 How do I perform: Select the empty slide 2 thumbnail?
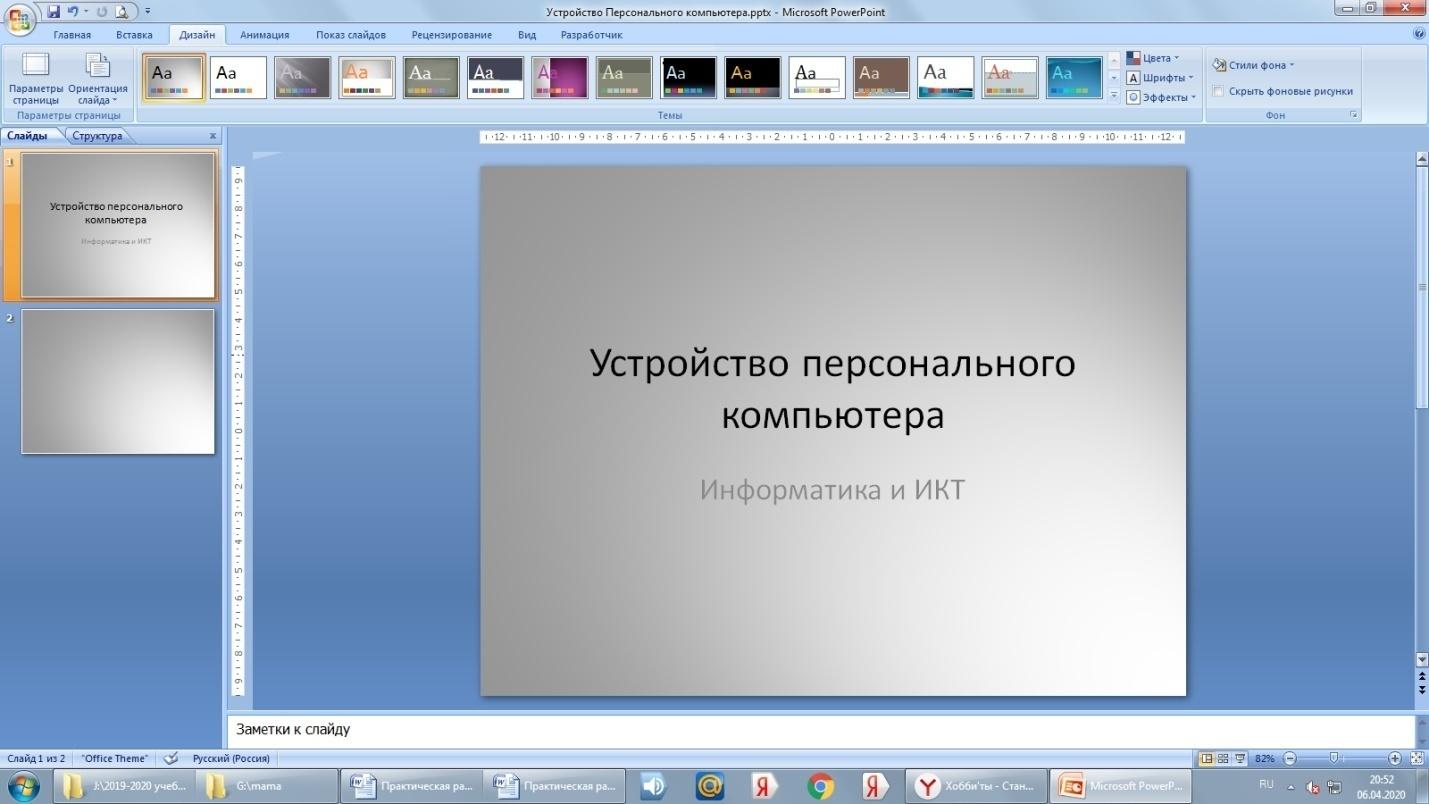(x=118, y=381)
